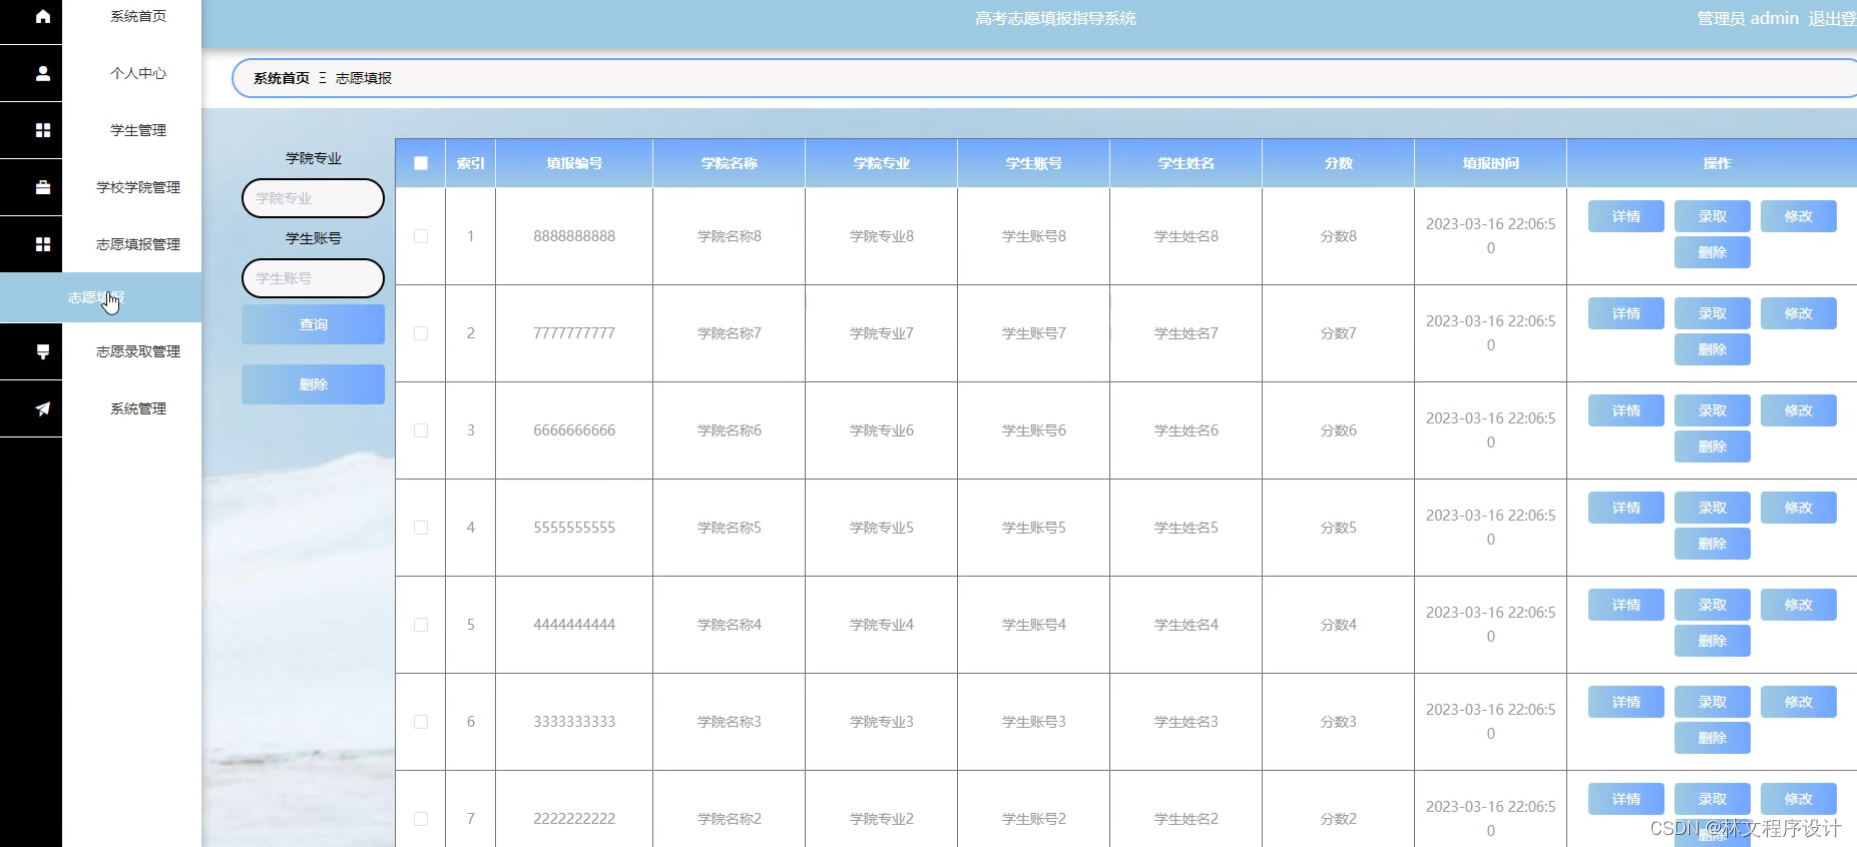Click 录取 button for row 3

coord(1712,410)
